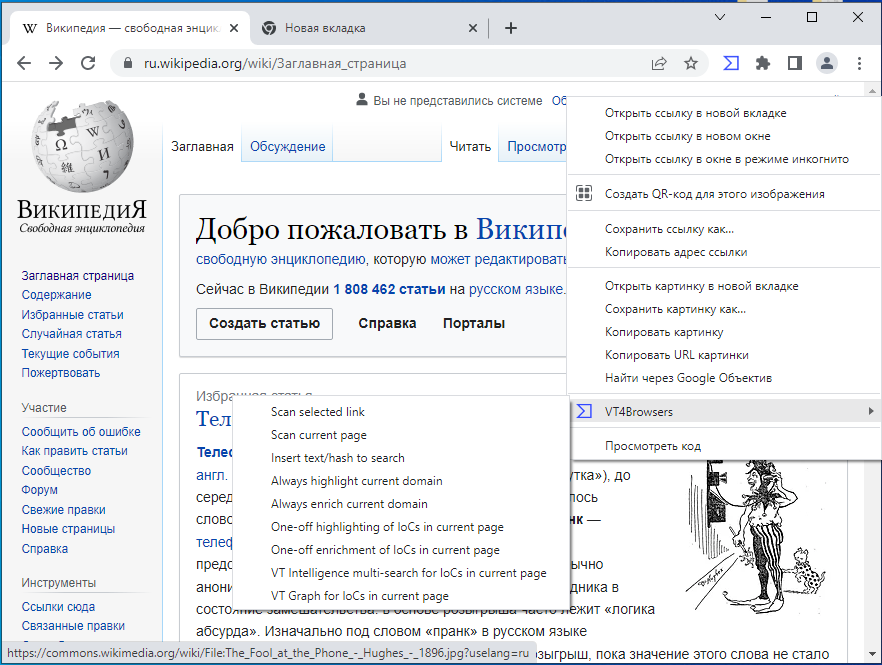Click the padlock site info icon
The height and width of the screenshot is (665, 882).
tap(128, 63)
